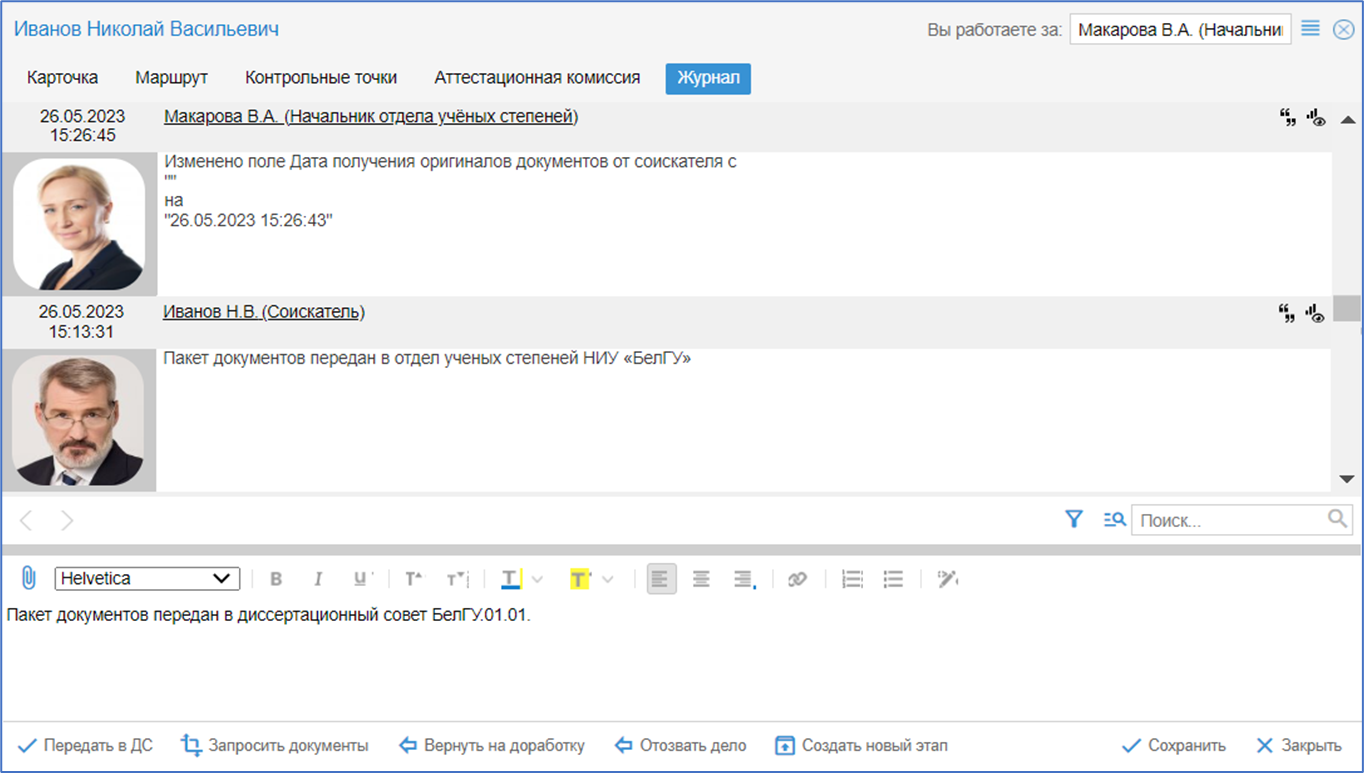This screenshot has height=773, width=1364.
Task: Quote Иванов Н.В. journal entry
Action: click(1288, 313)
